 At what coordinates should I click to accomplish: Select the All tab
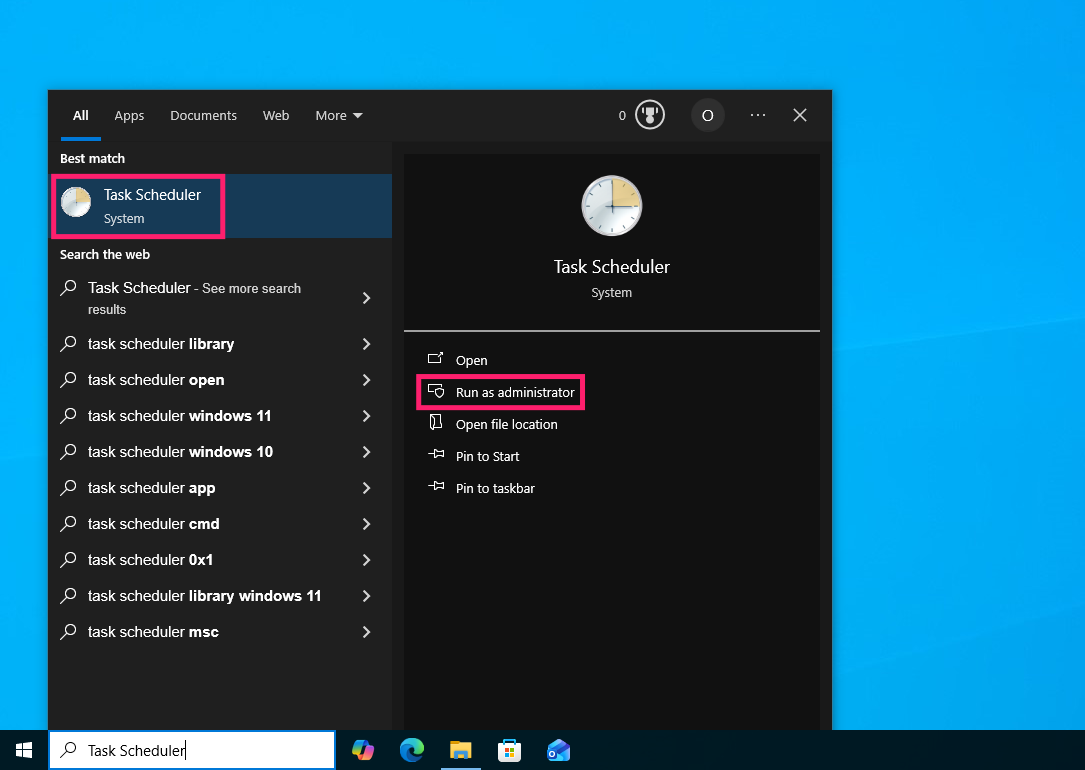[x=81, y=116]
